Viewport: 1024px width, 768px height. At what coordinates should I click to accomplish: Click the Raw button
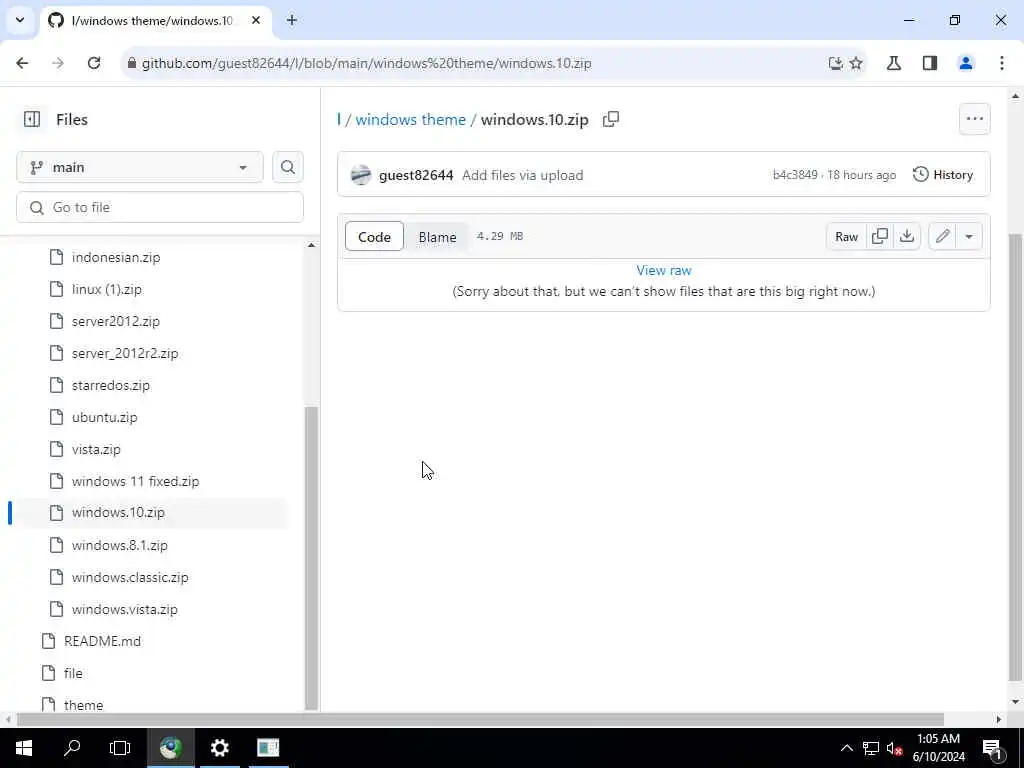tap(846, 236)
